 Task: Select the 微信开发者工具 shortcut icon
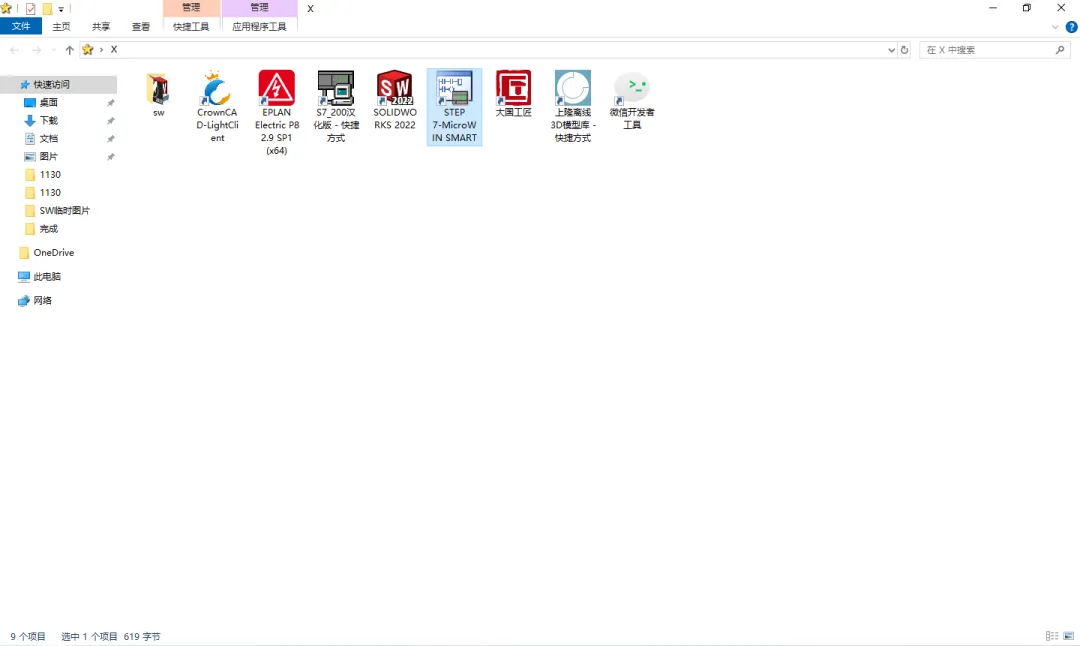[x=632, y=89]
